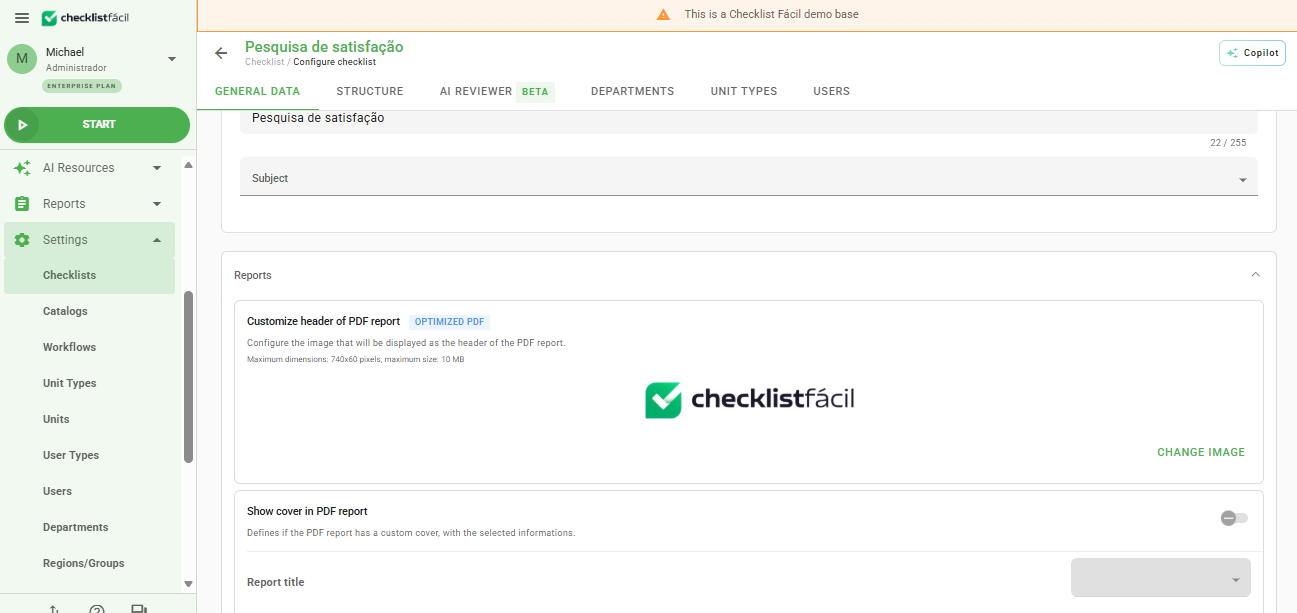
Task: Open the UNIT TYPES tab
Action: (744, 91)
